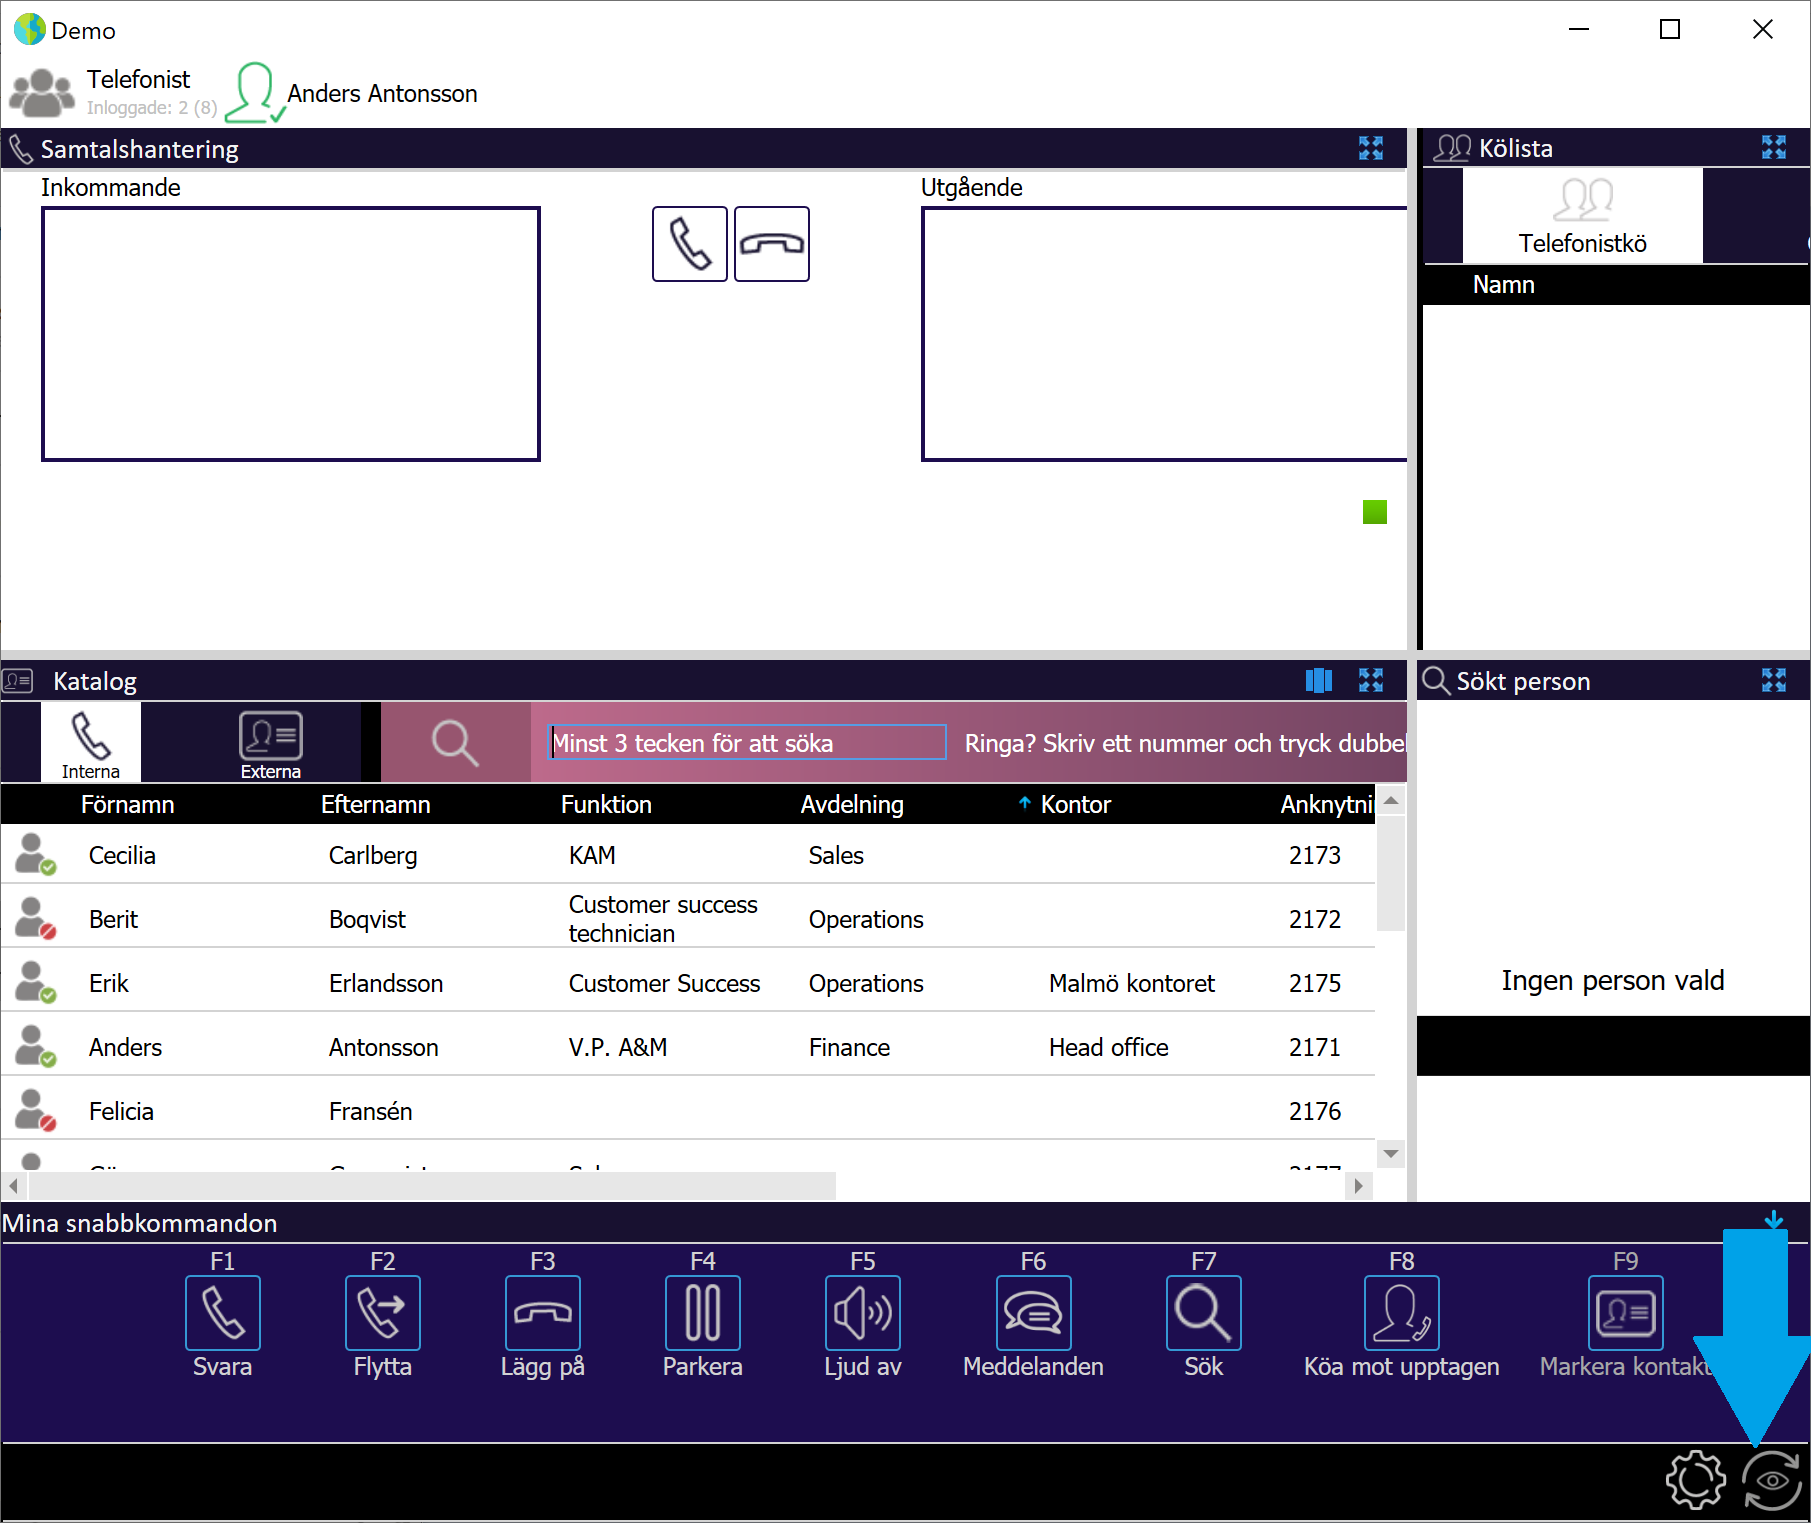Viewport: 1811px width, 1523px height.
Task: Click the F7 Sök magnifier icon
Action: pos(1203,1312)
